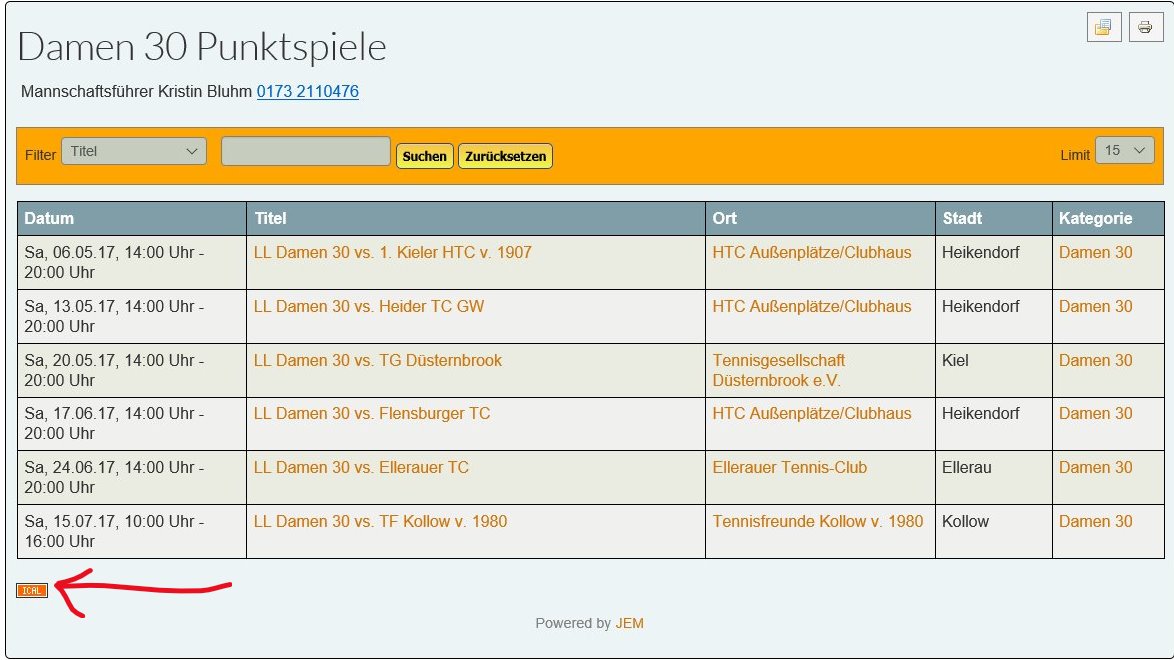The image size is (1174, 660).
Task: Open Tennisgesellschaft Düsternbrook e.V. venue link
Action: [778, 370]
